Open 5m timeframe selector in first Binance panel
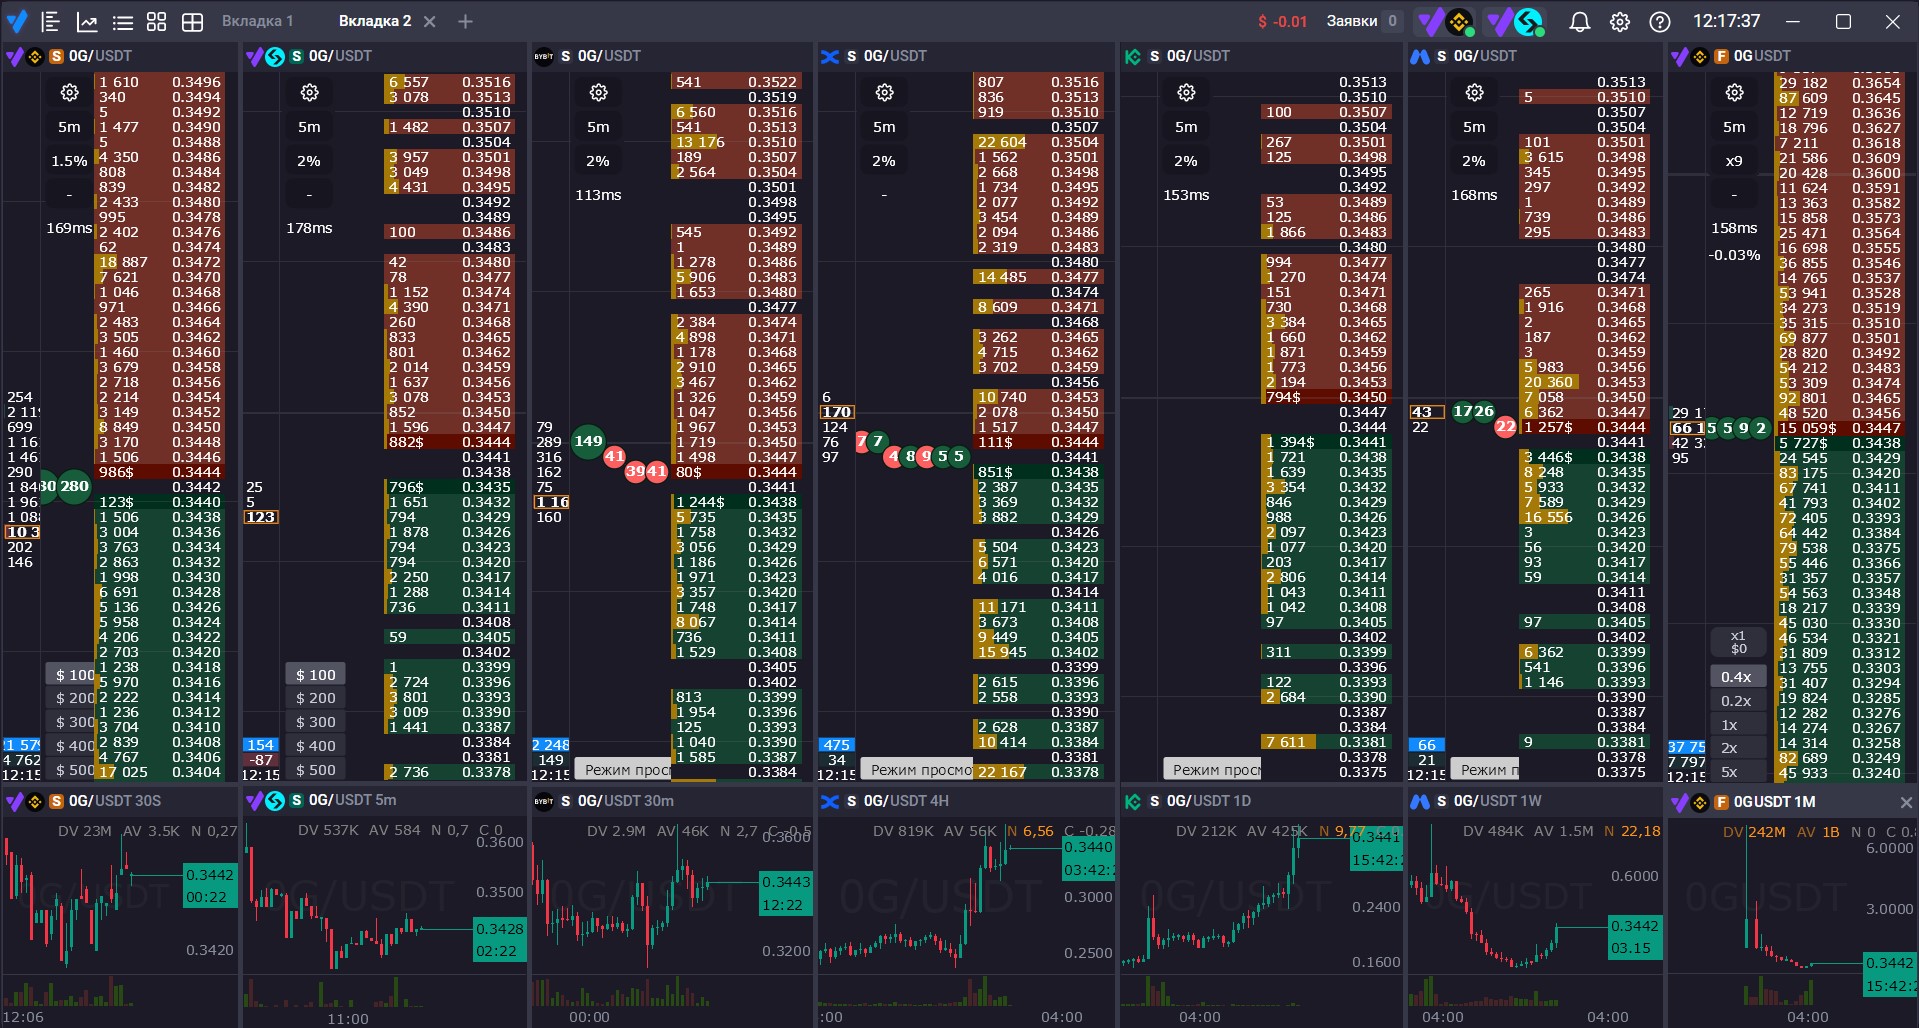This screenshot has height=1028, width=1919. tap(69, 127)
